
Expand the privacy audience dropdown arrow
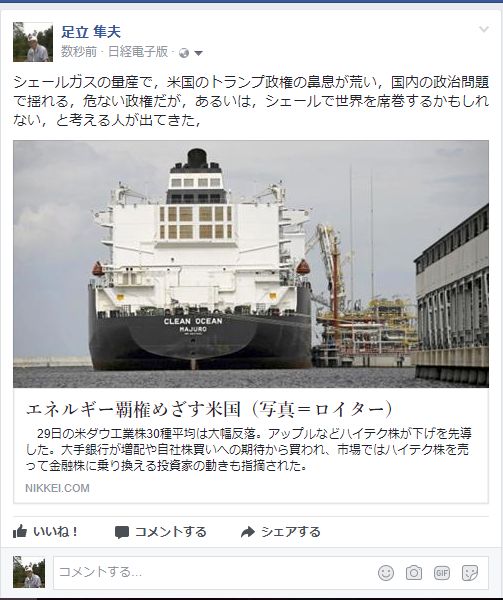pos(198,53)
